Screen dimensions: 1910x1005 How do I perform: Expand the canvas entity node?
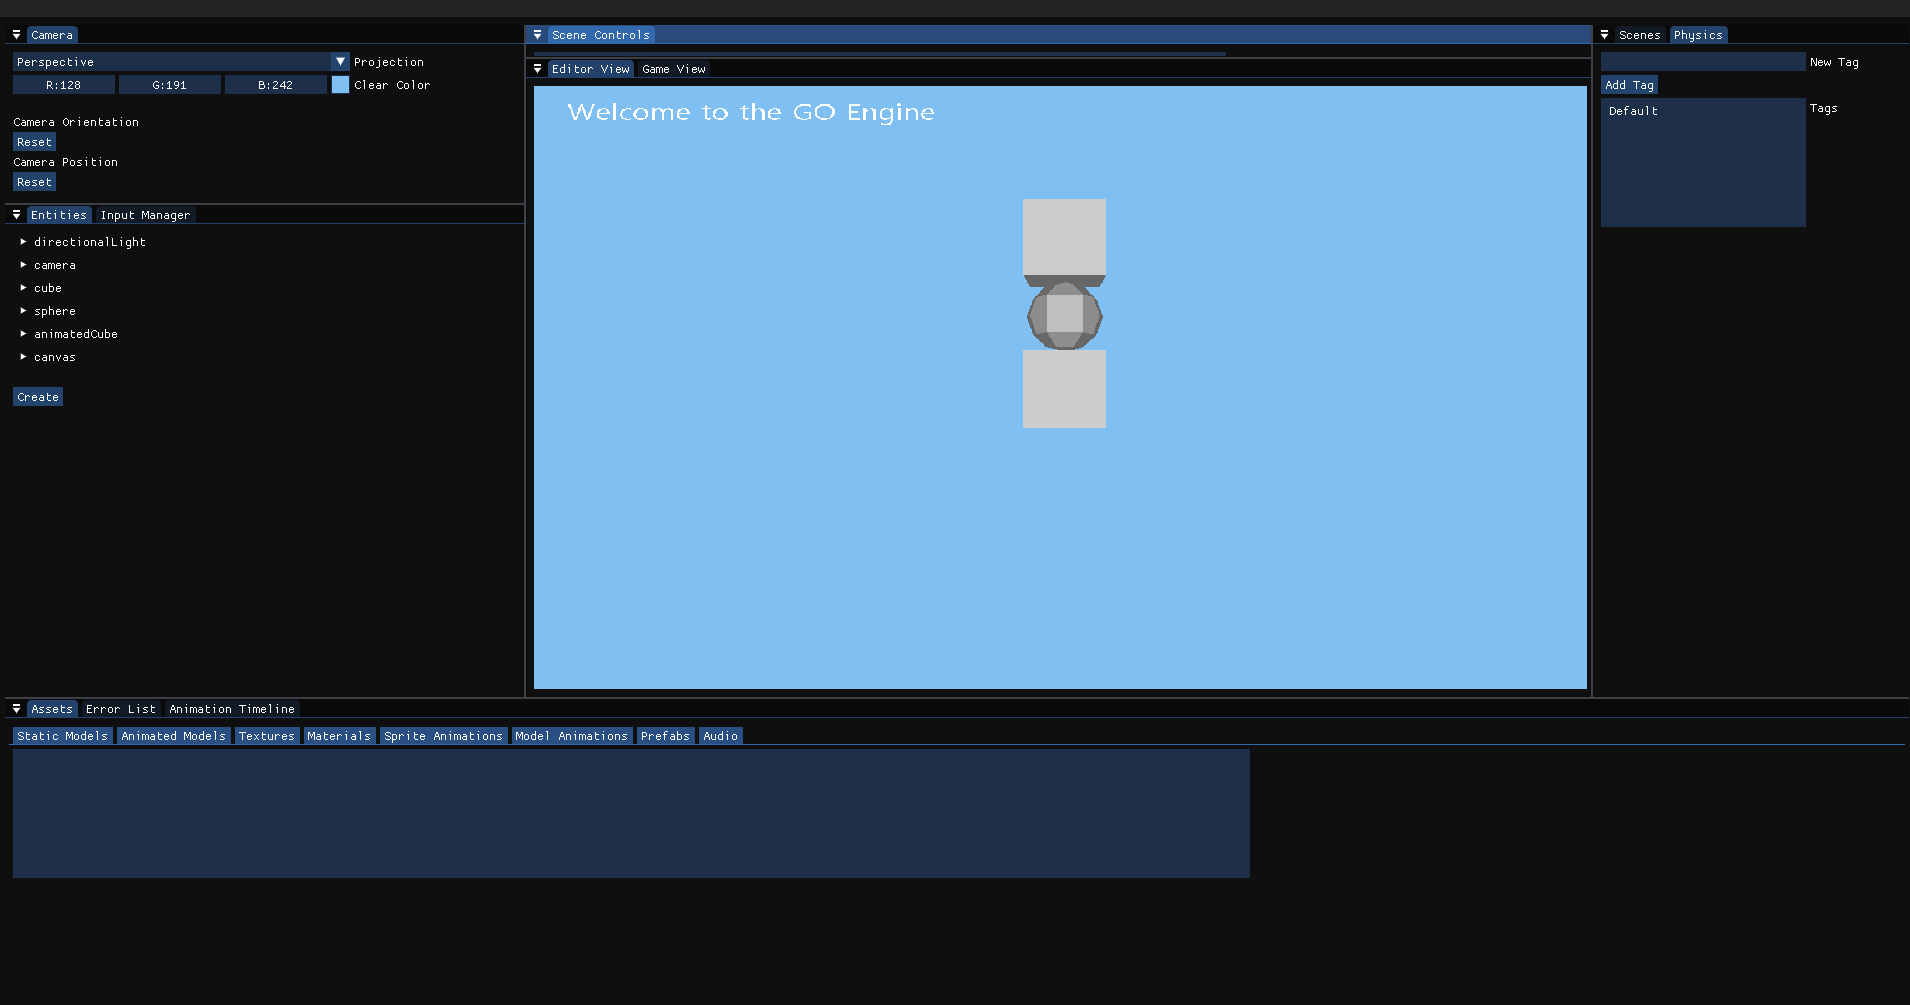[x=23, y=357]
